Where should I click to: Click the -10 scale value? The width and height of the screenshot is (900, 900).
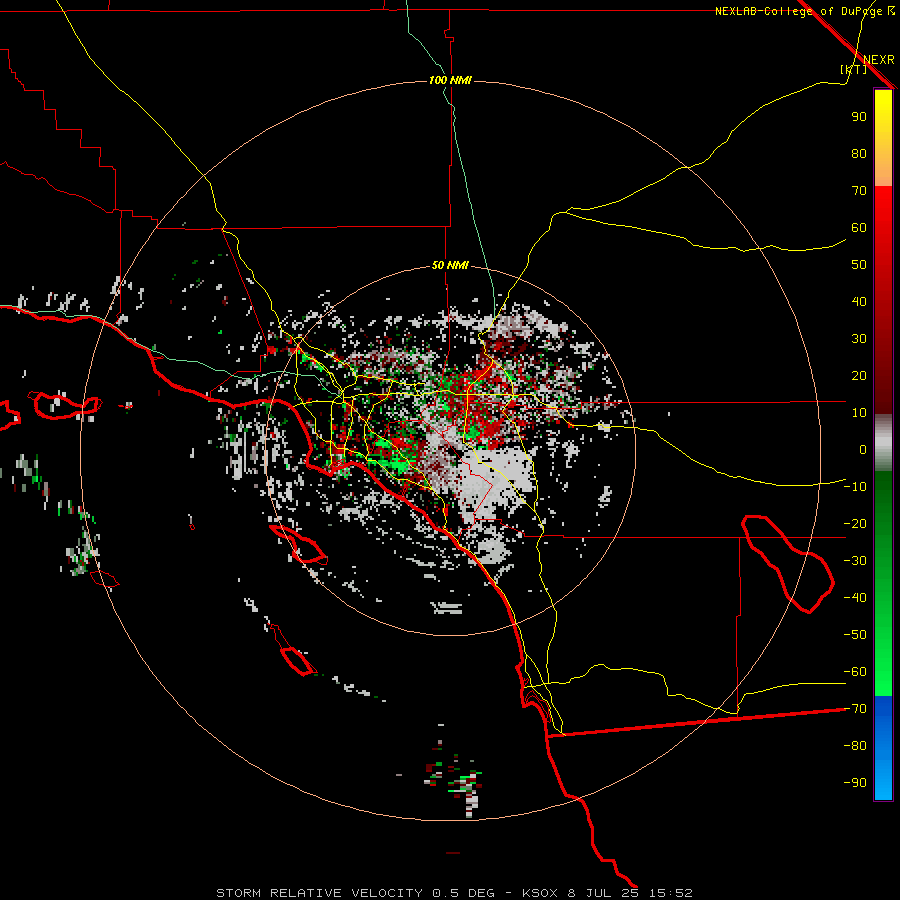coord(855,487)
